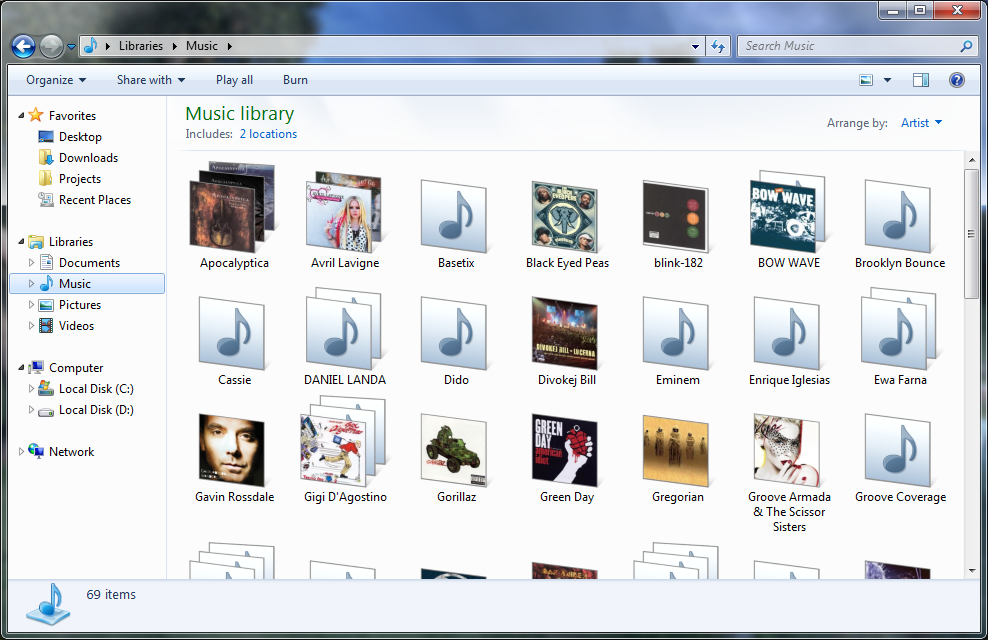The width and height of the screenshot is (988, 640).
Task: Select the Eminem music icon
Action: coord(676,333)
